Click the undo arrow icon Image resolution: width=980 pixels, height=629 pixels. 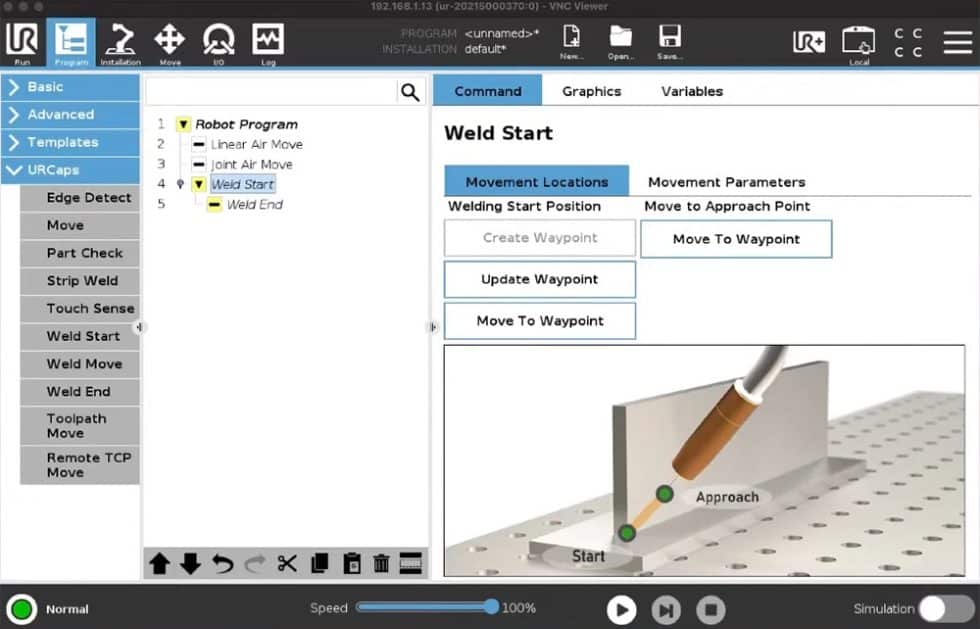tap(222, 563)
